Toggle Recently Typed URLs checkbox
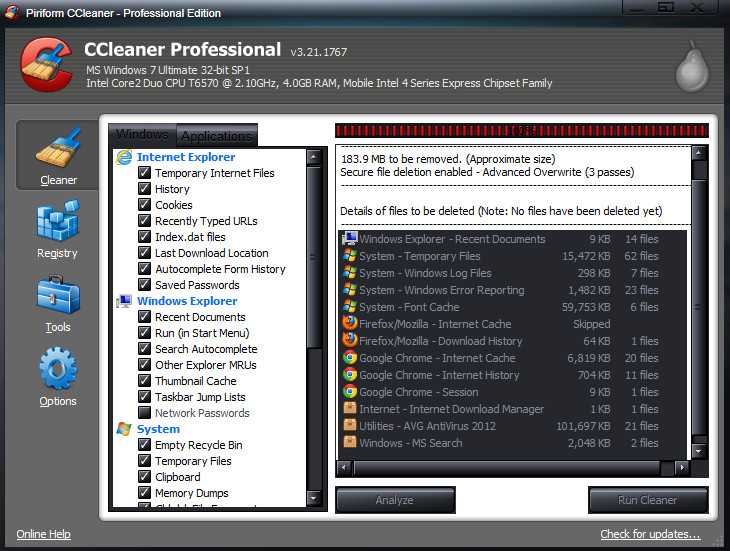 point(144,221)
